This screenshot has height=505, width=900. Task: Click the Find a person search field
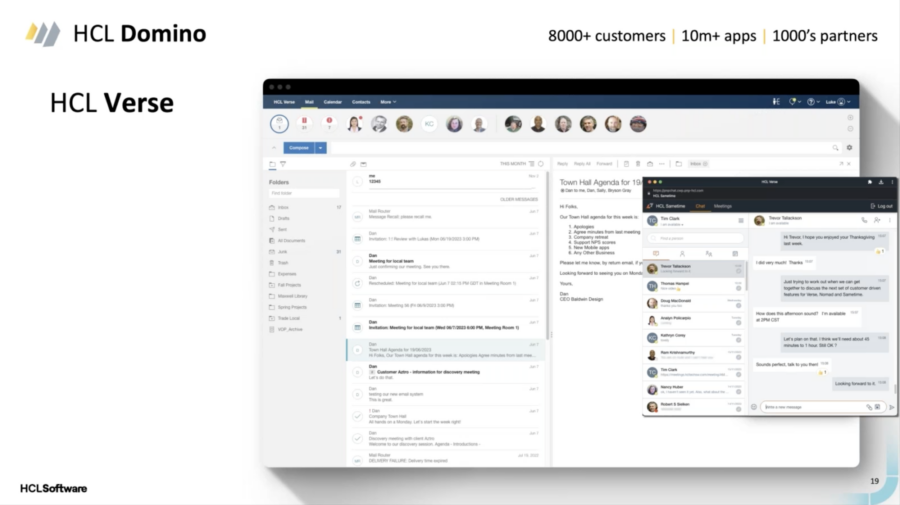click(x=695, y=238)
